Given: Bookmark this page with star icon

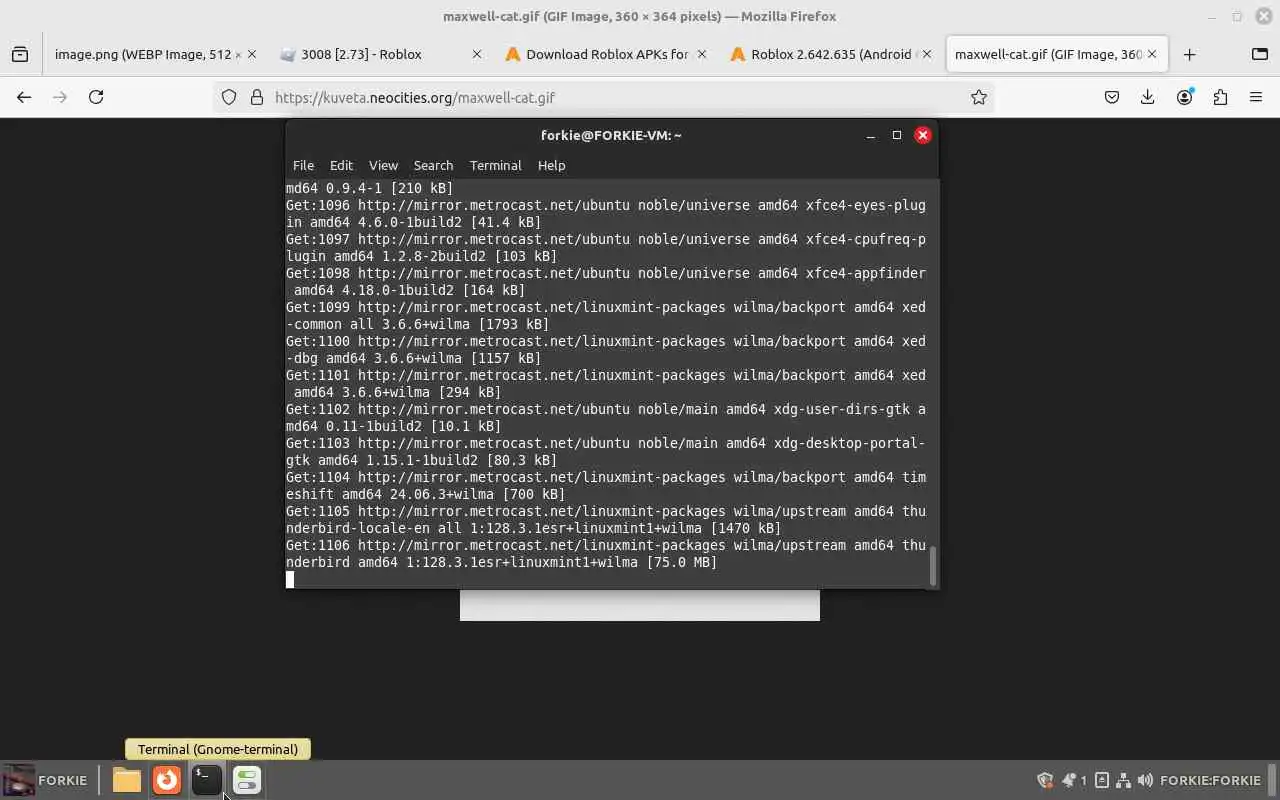Looking at the screenshot, I should point(979,97).
